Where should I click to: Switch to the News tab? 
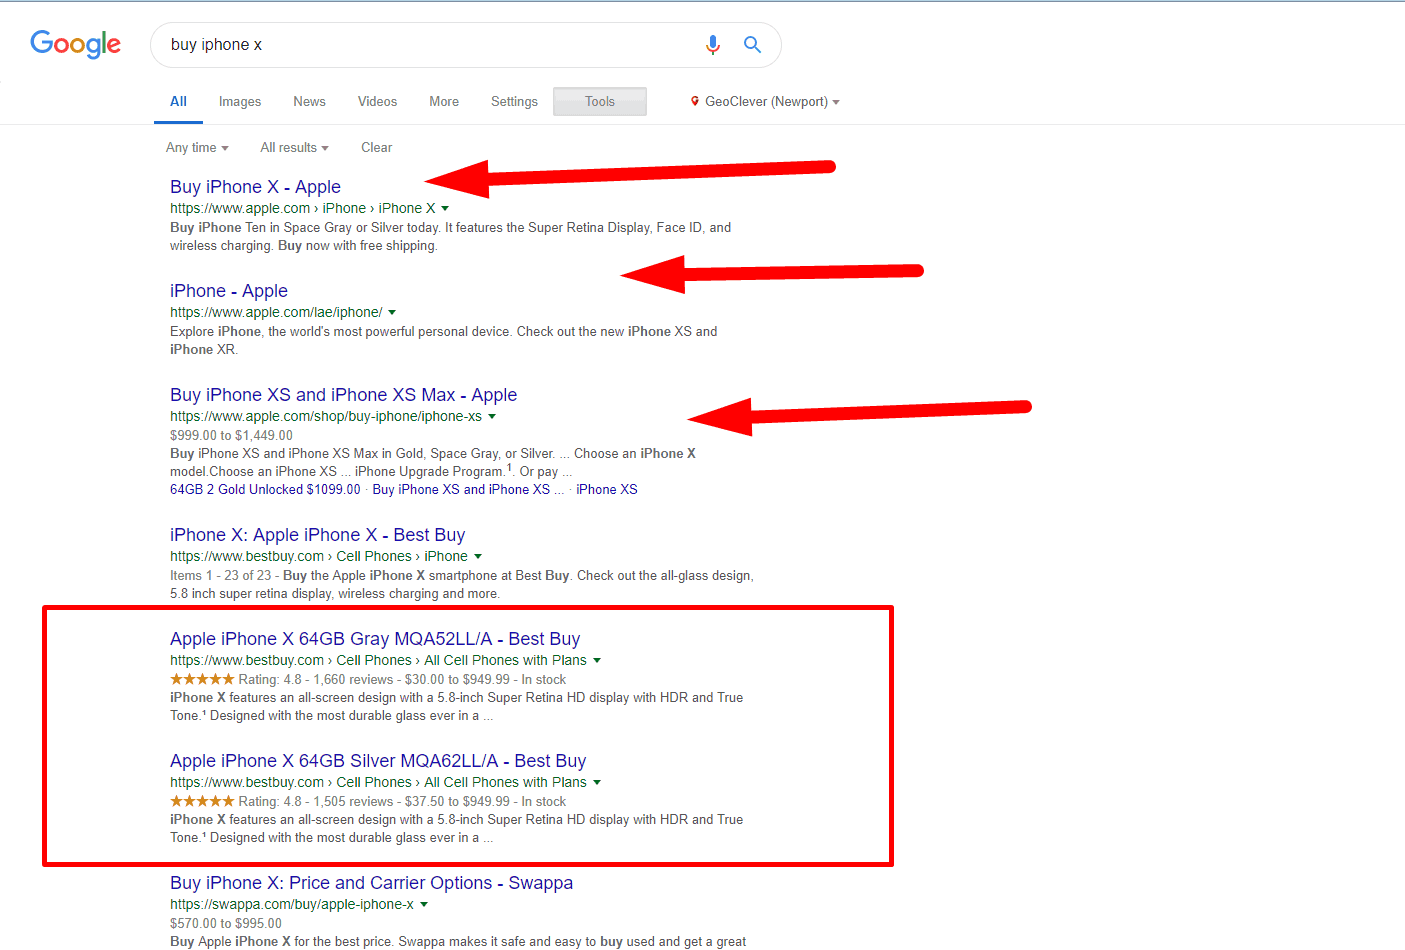tap(309, 101)
